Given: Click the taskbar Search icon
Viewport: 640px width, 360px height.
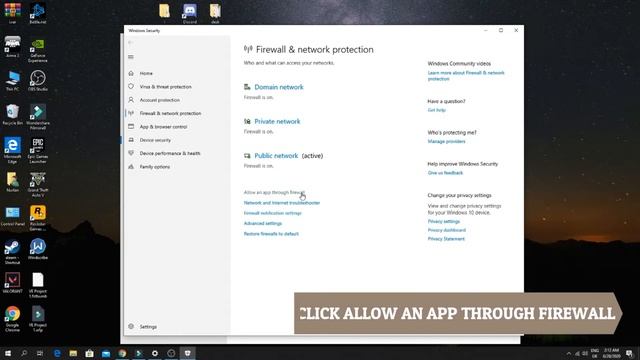Looking at the screenshot, I should [x=24, y=353].
